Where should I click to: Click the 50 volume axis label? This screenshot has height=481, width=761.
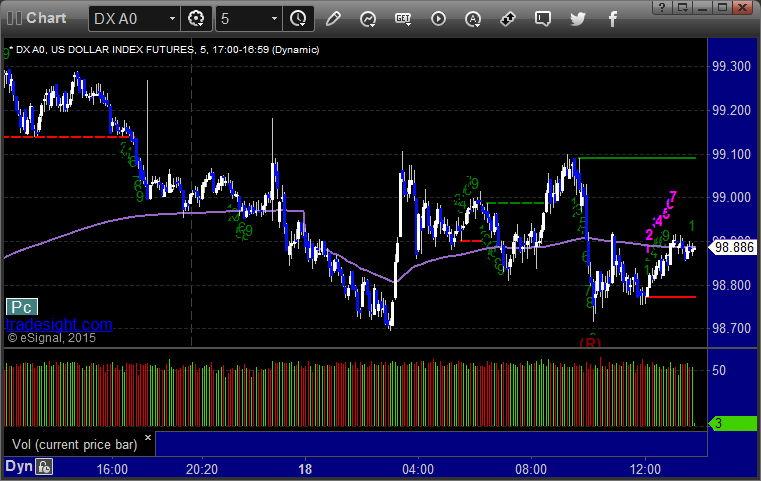point(719,370)
